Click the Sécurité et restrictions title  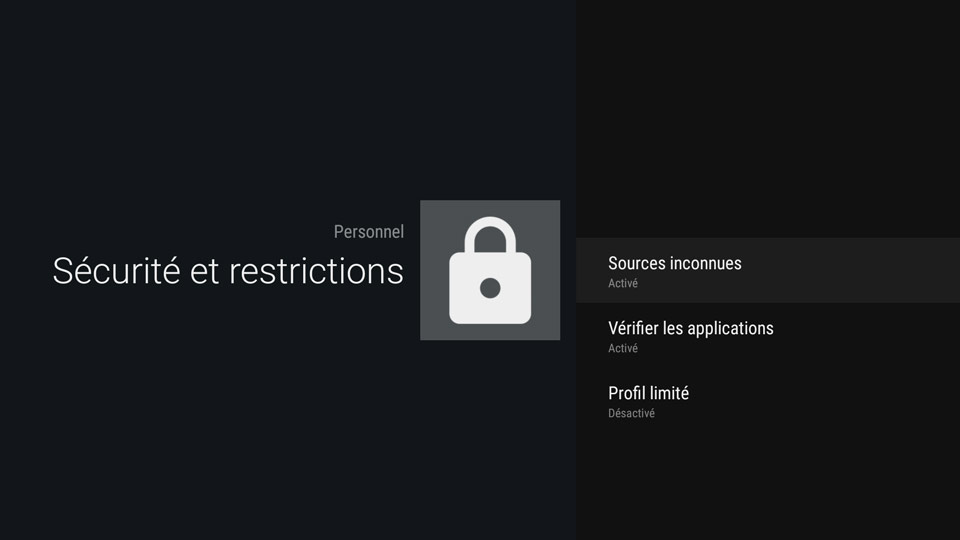228,271
